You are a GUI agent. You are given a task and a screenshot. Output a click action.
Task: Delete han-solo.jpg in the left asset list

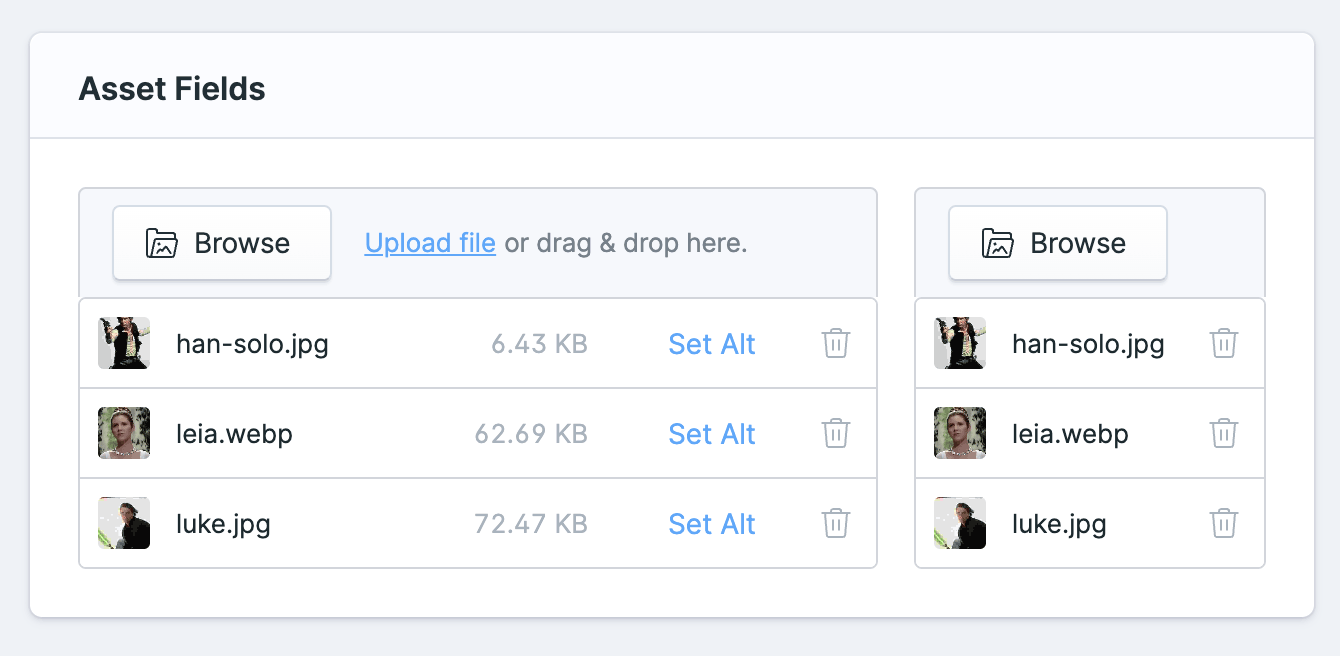point(836,343)
